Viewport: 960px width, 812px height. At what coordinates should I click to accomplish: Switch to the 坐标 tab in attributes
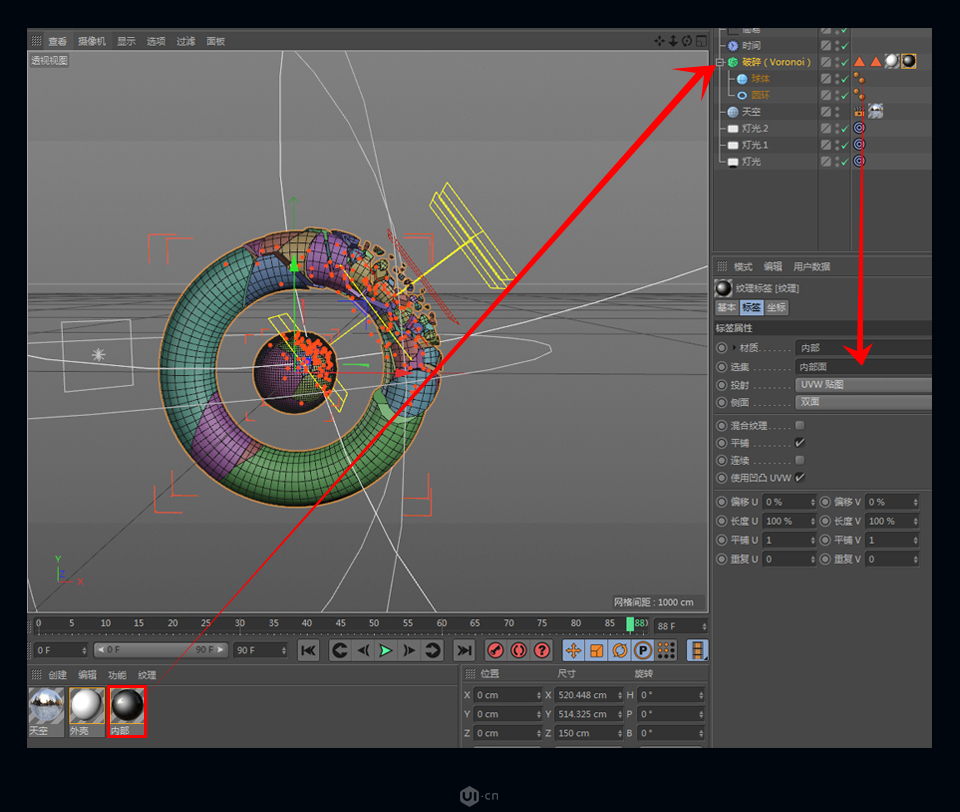click(x=776, y=307)
